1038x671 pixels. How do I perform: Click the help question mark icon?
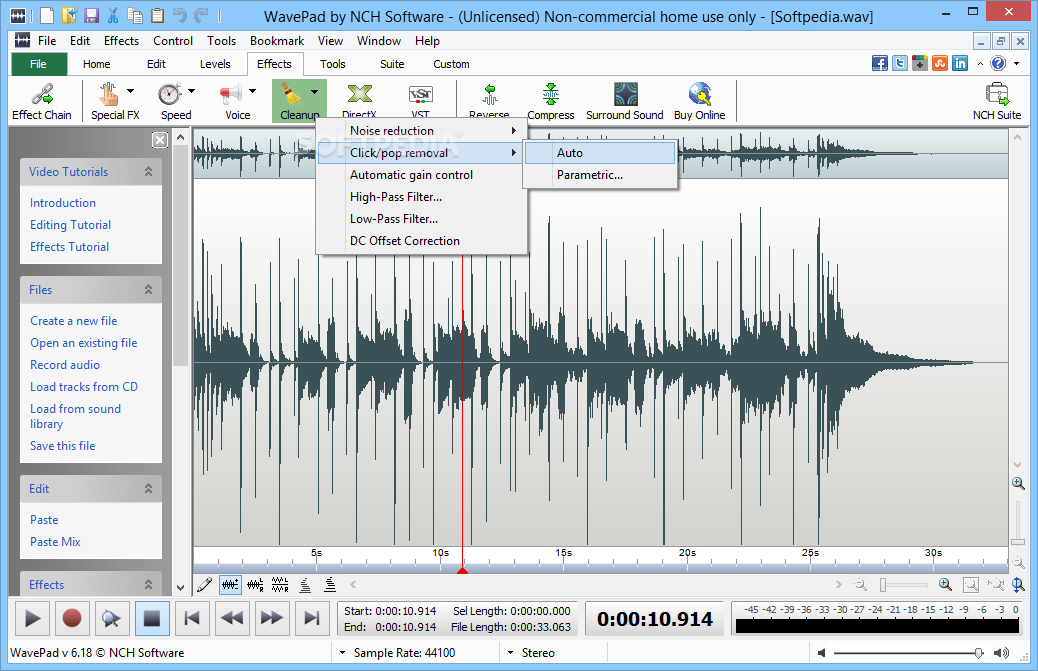click(998, 64)
